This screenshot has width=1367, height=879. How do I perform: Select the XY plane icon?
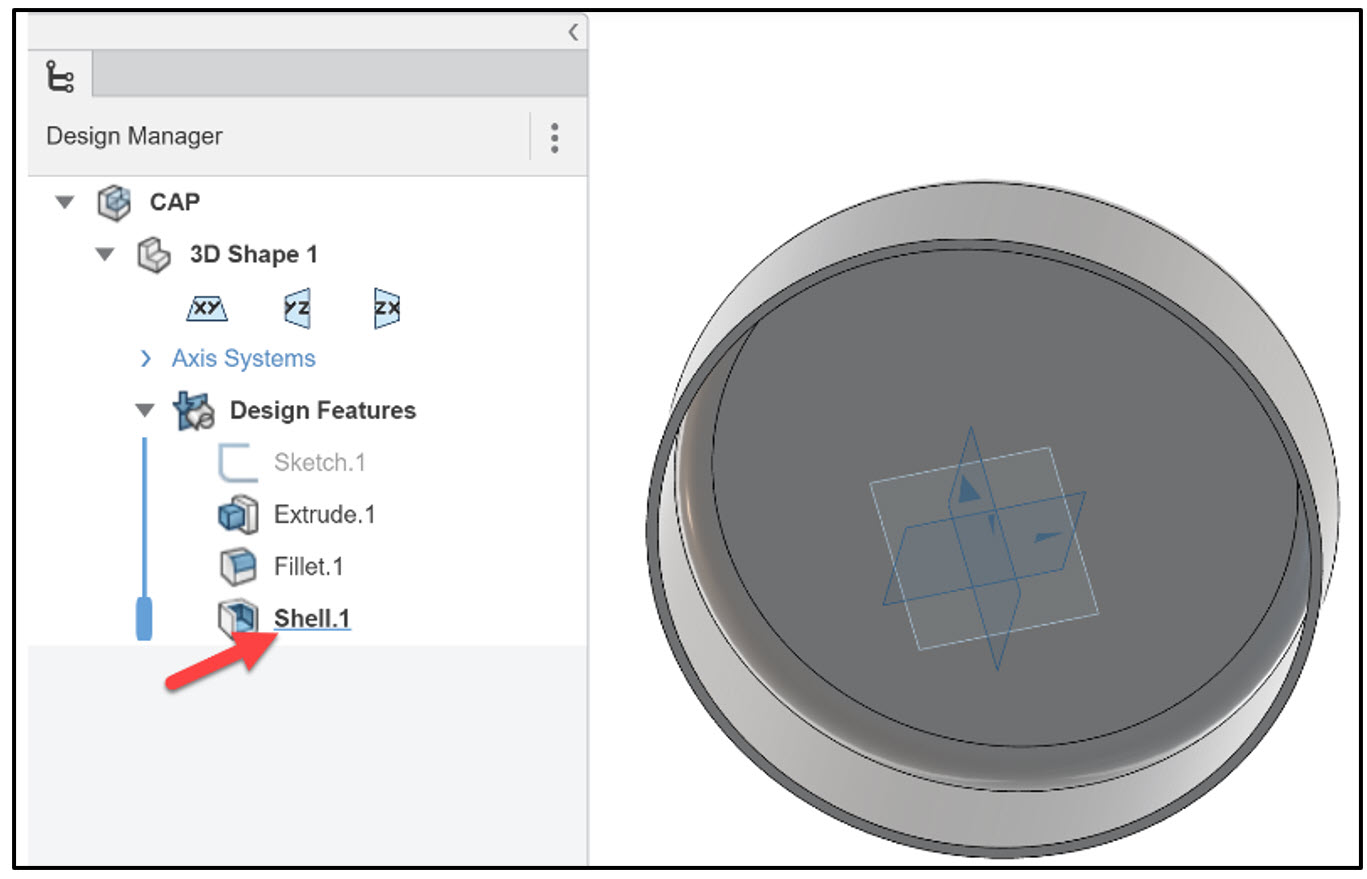(206, 309)
